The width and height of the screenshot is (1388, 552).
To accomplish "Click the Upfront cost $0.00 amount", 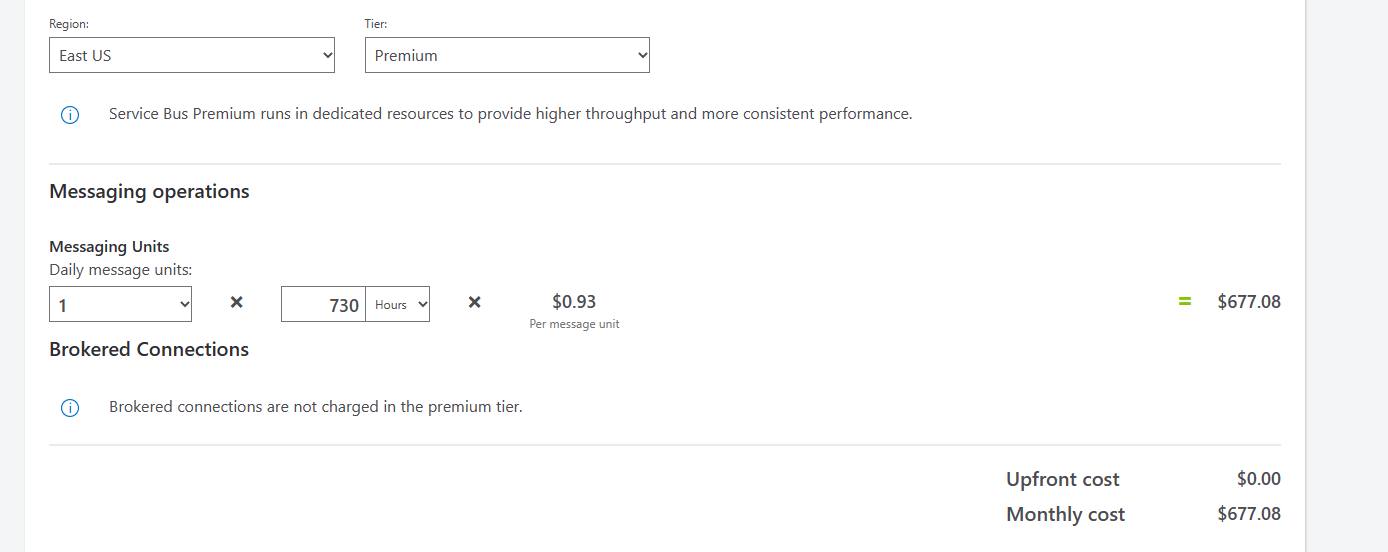I will [x=1258, y=479].
